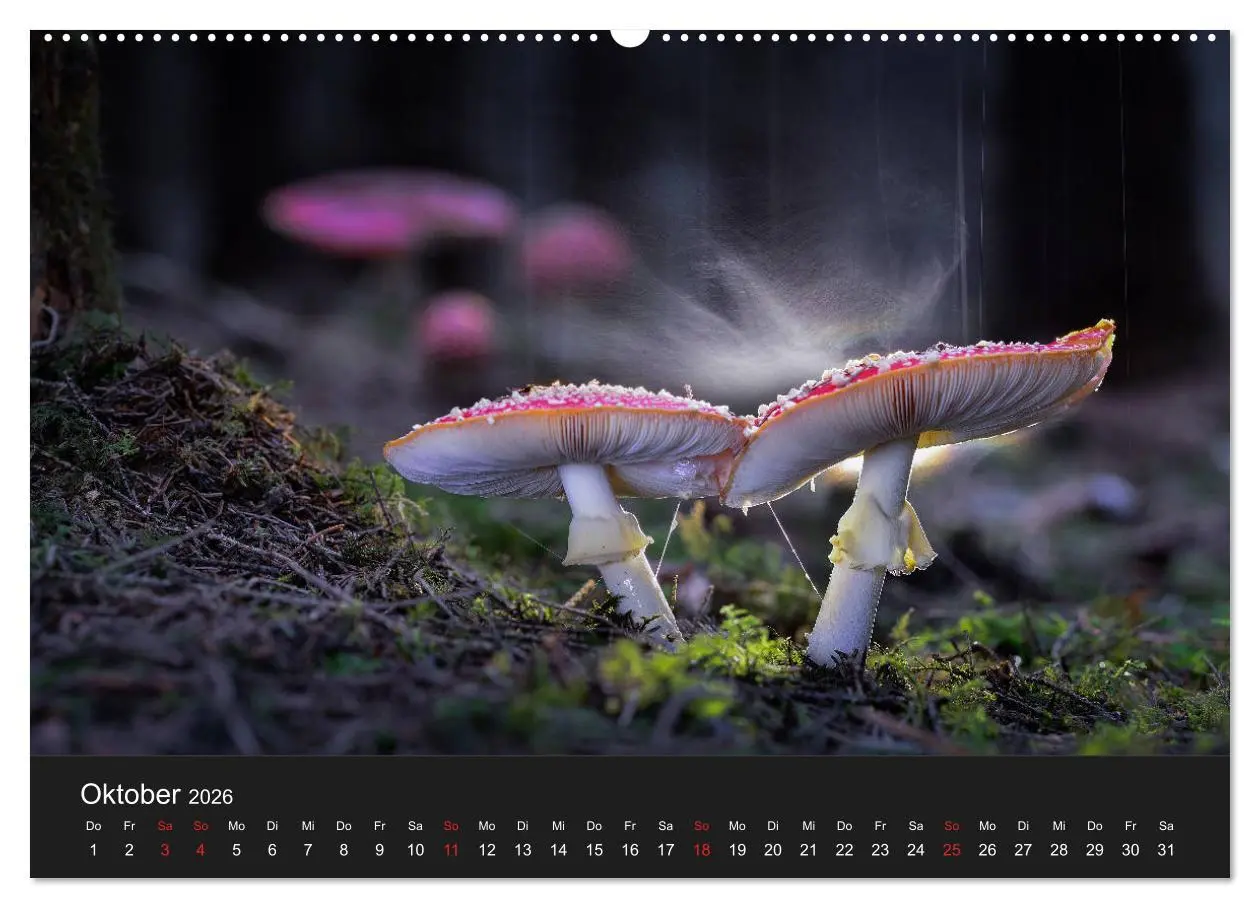
Task: Choose date 6 in the day strip
Action: click(272, 850)
